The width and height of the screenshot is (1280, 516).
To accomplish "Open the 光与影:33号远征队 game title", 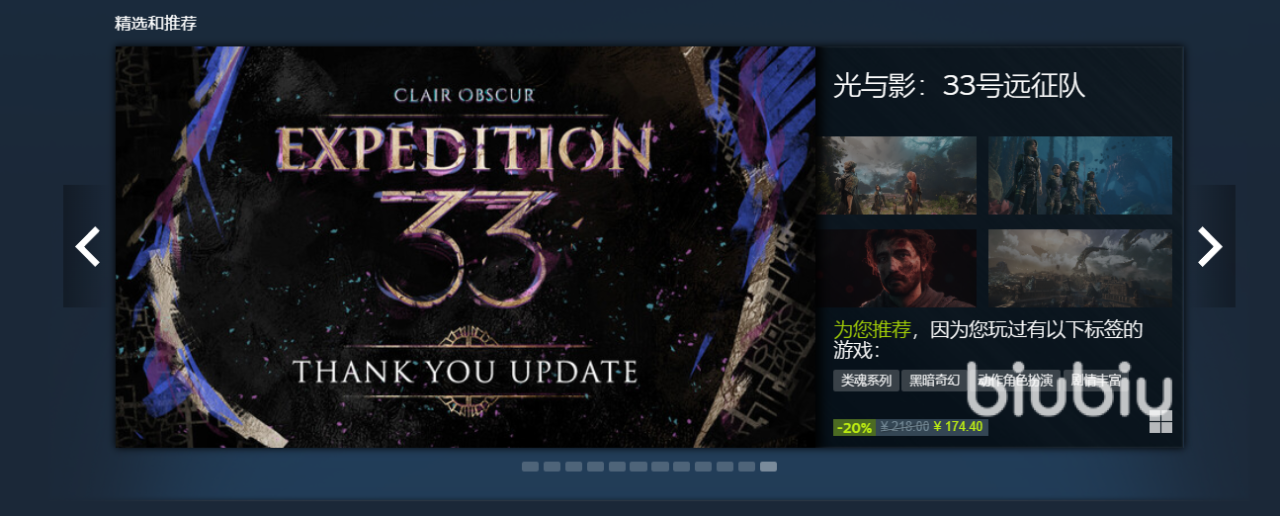I will [x=959, y=86].
